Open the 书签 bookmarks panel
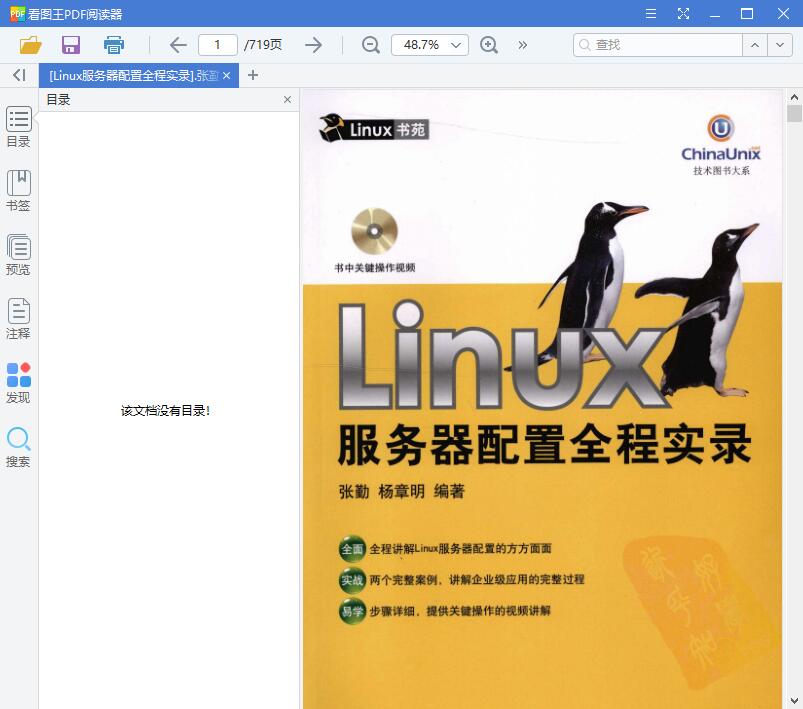803x709 pixels. (x=18, y=191)
